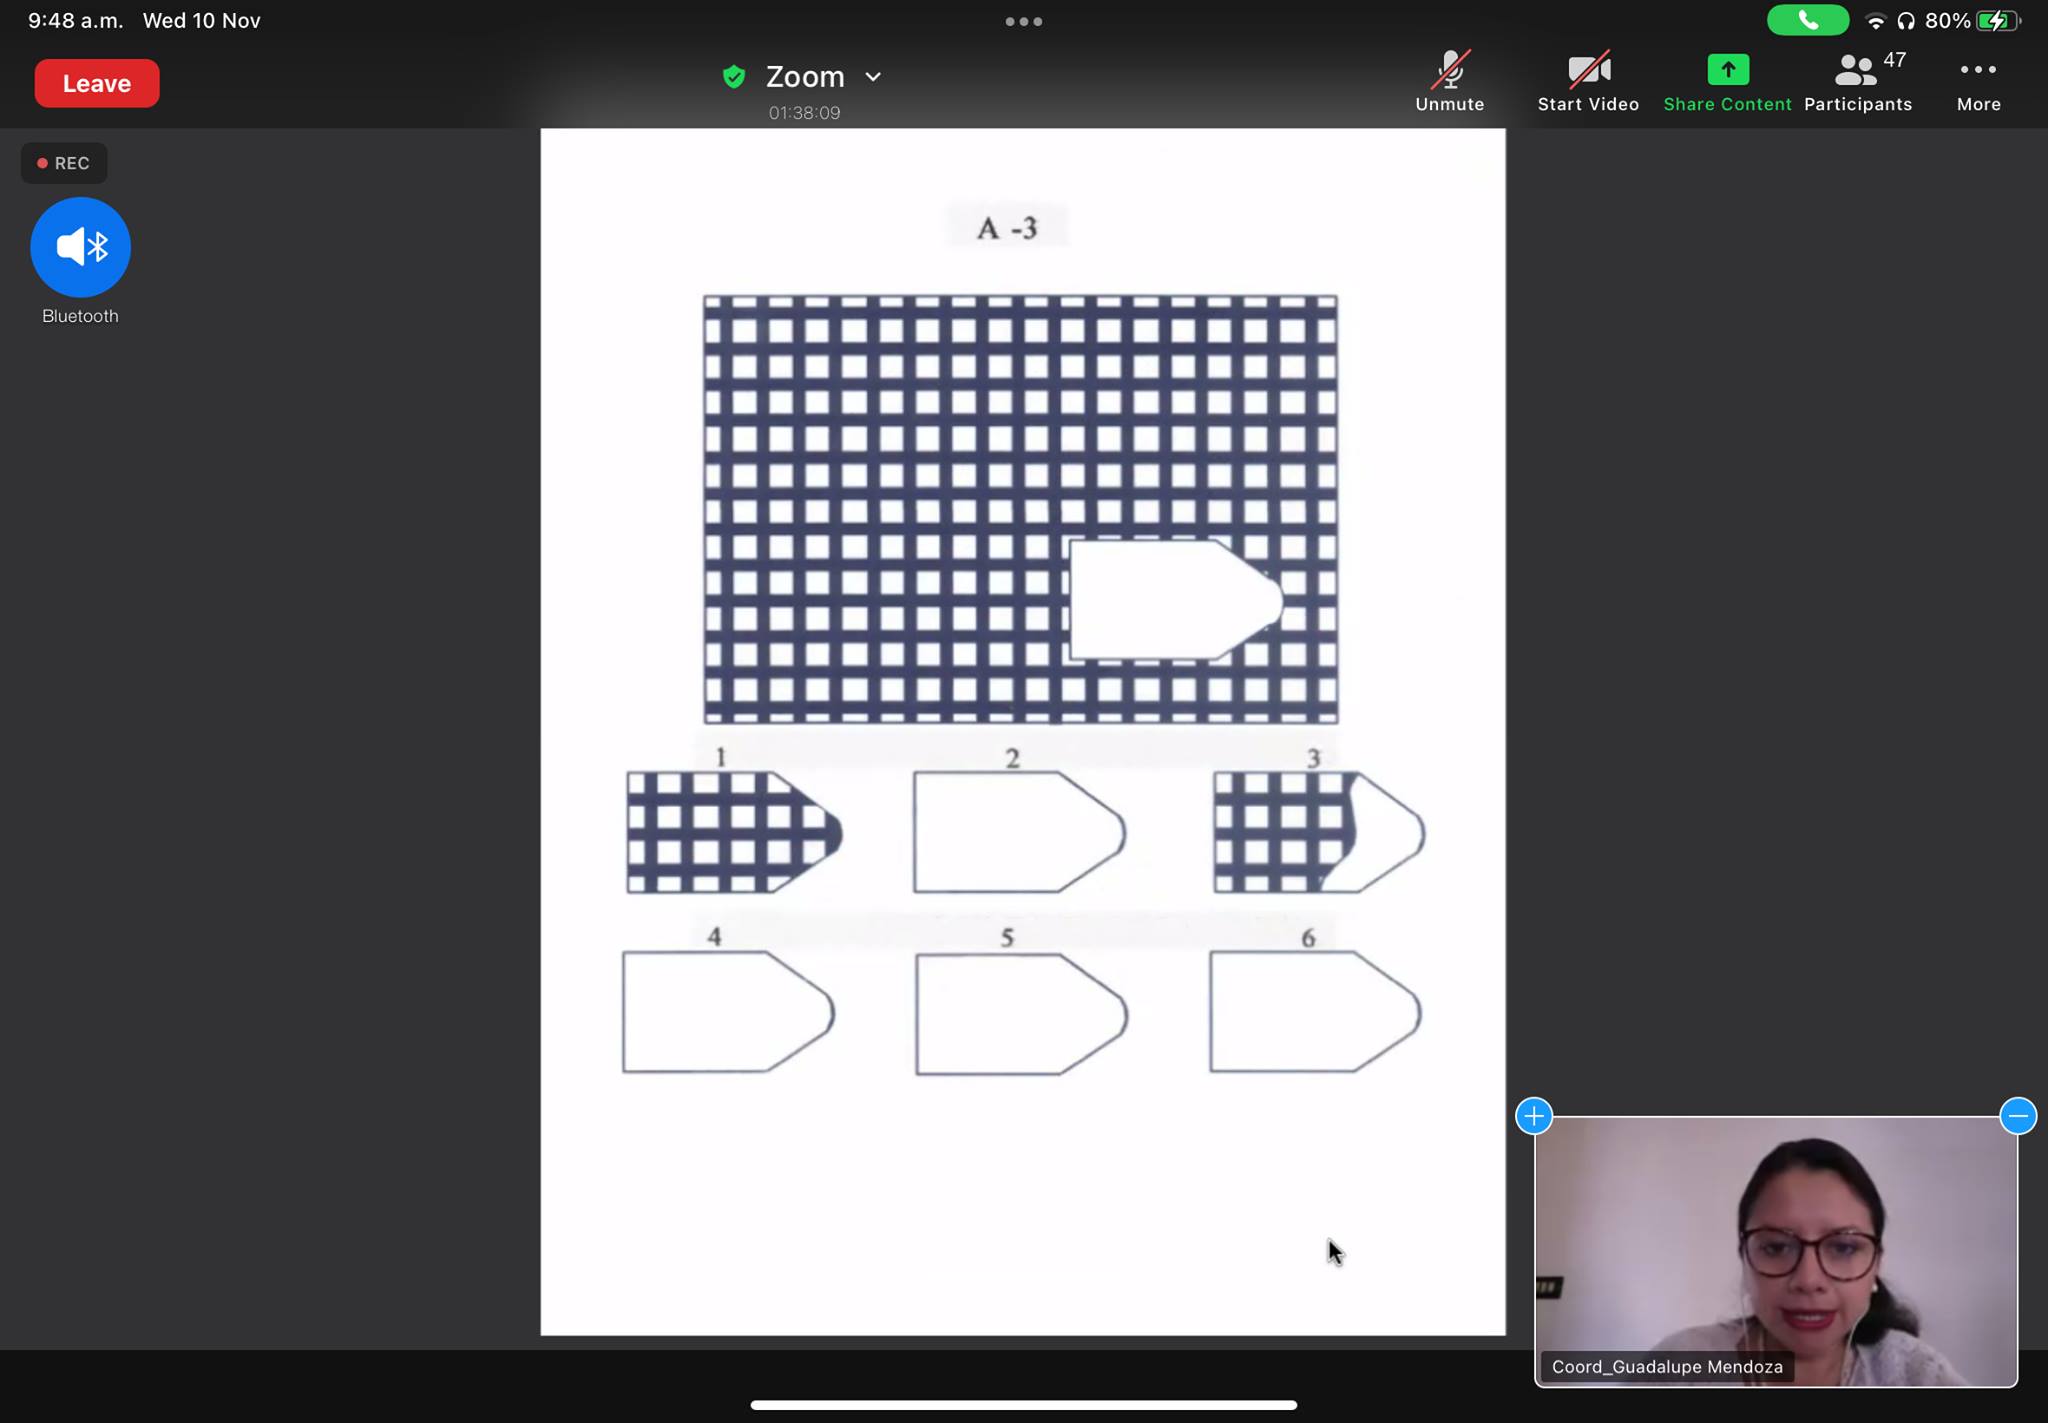Tap the date Wed 10 Nov
Screen dimensions: 2048x1423
pos(202,21)
